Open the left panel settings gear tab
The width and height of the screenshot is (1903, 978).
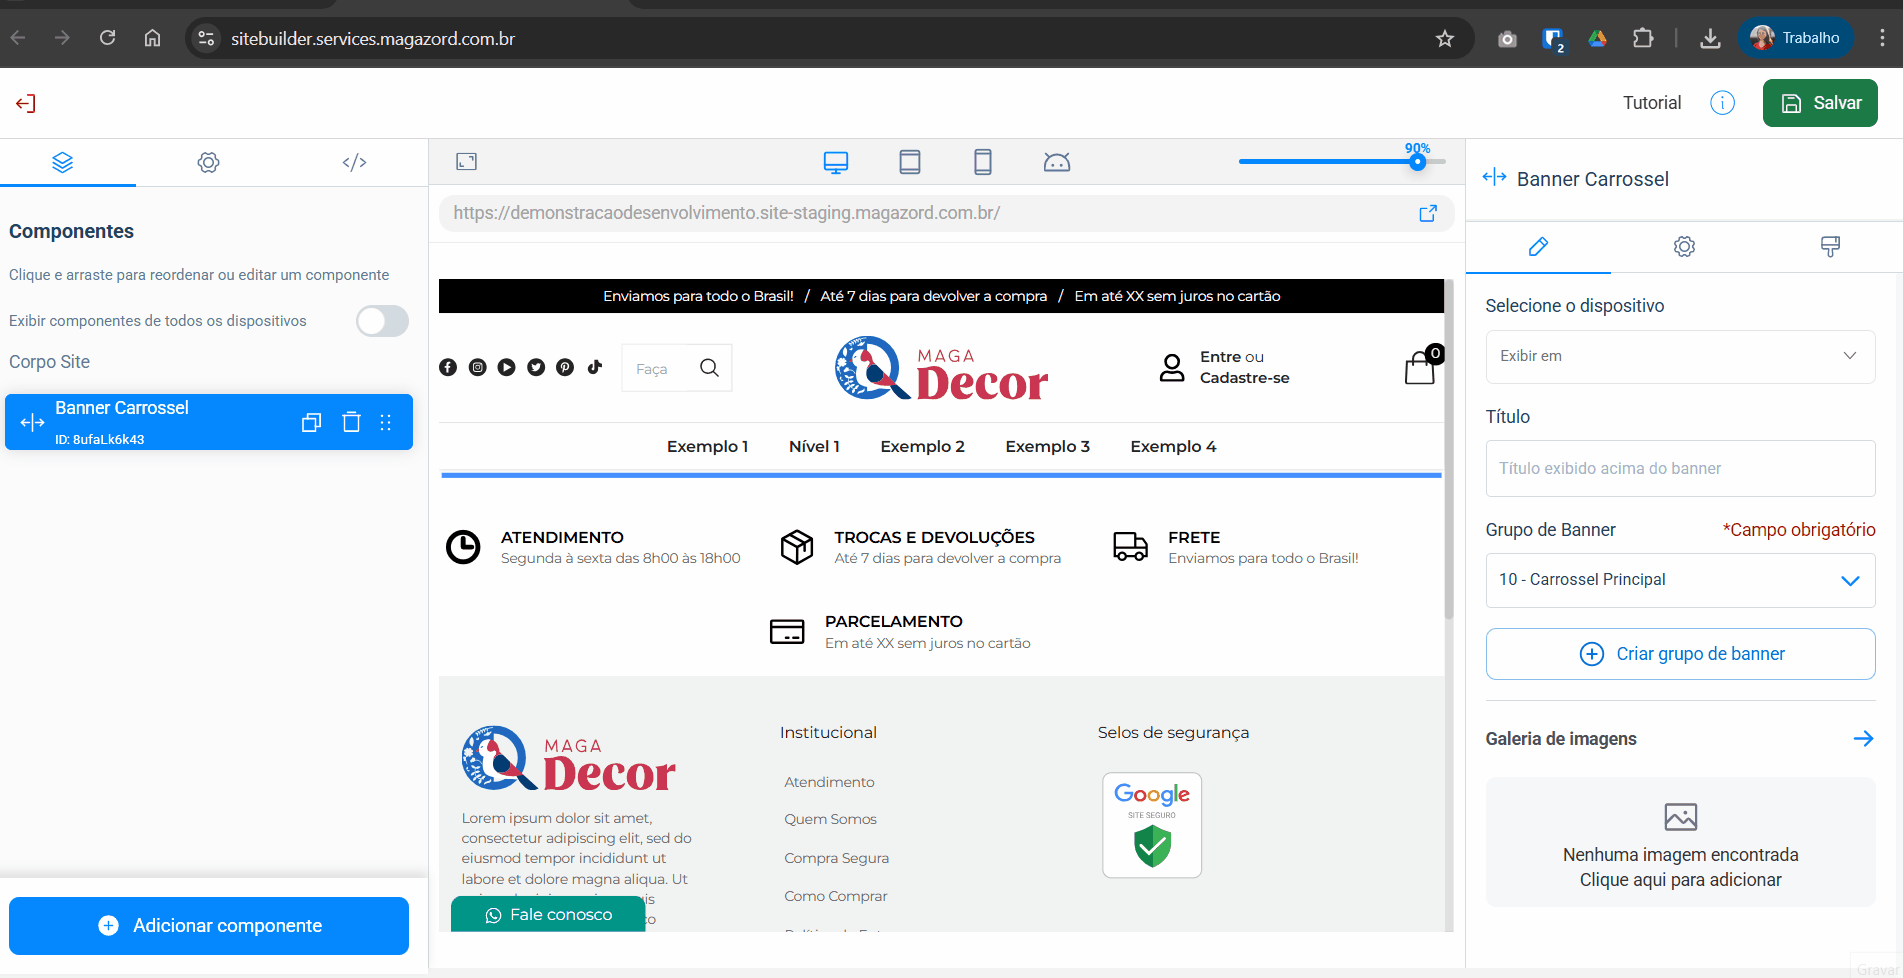tap(208, 162)
